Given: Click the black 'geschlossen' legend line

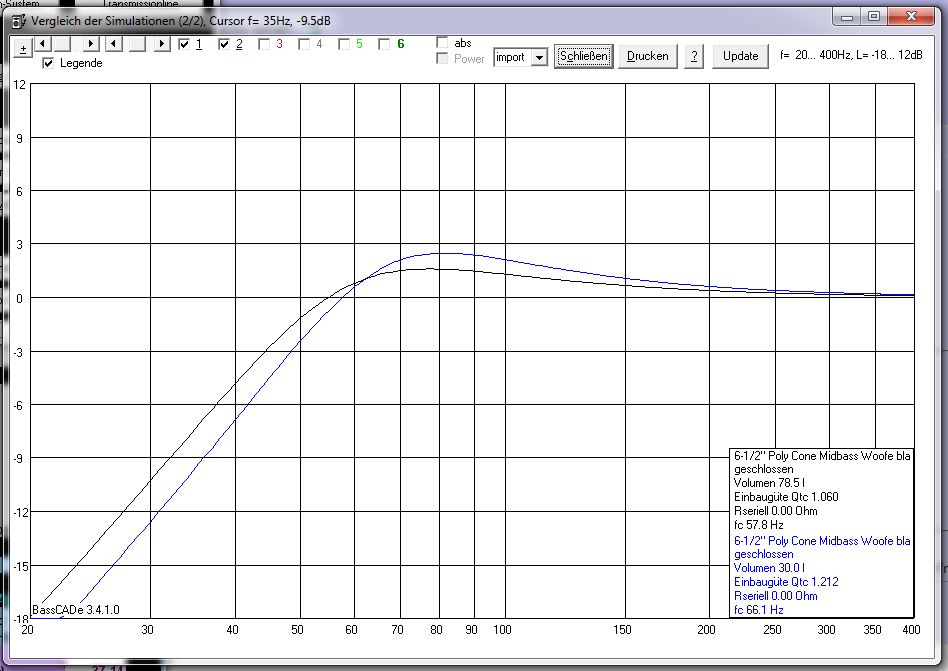Looking at the screenshot, I should 764,469.
